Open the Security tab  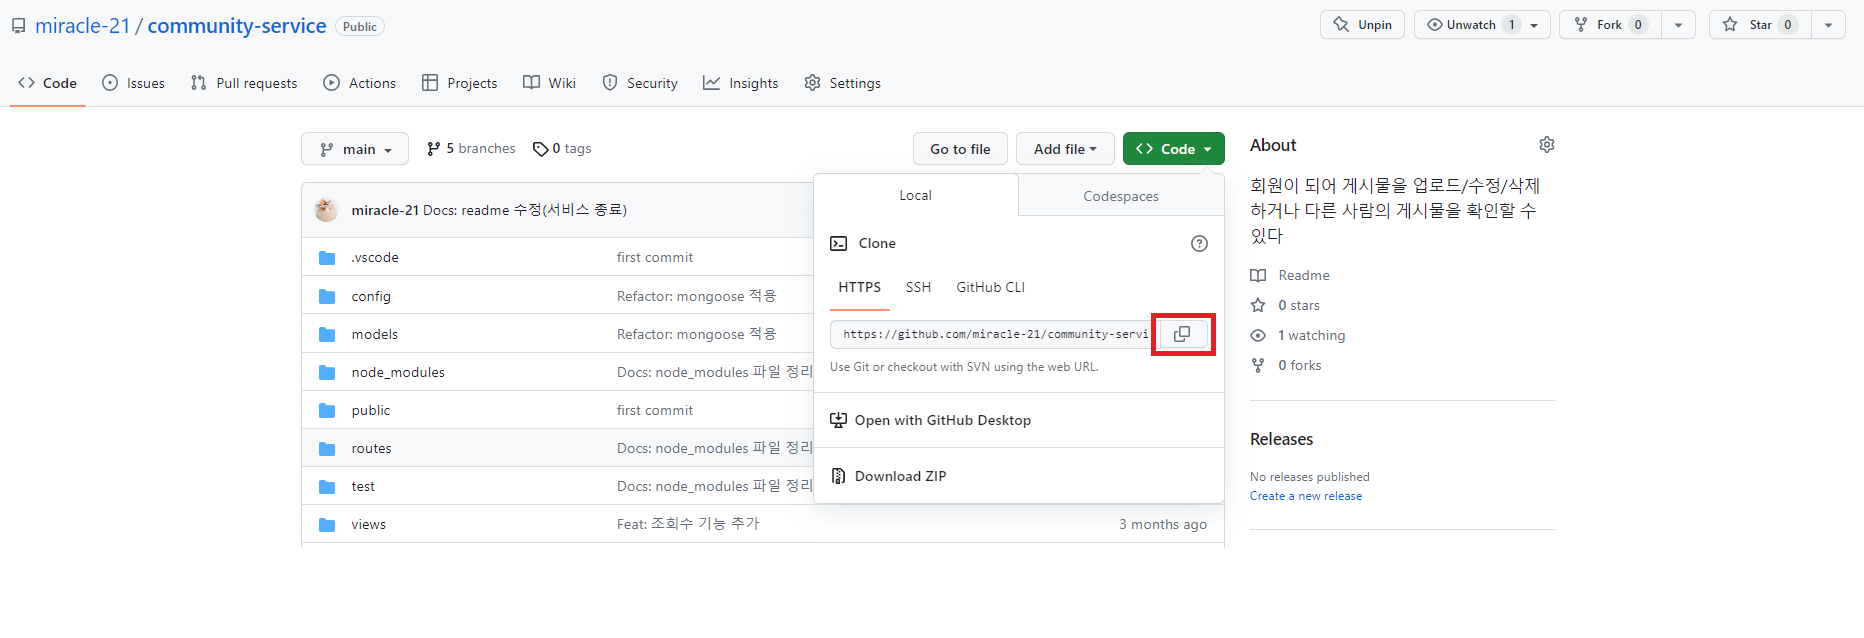[640, 83]
